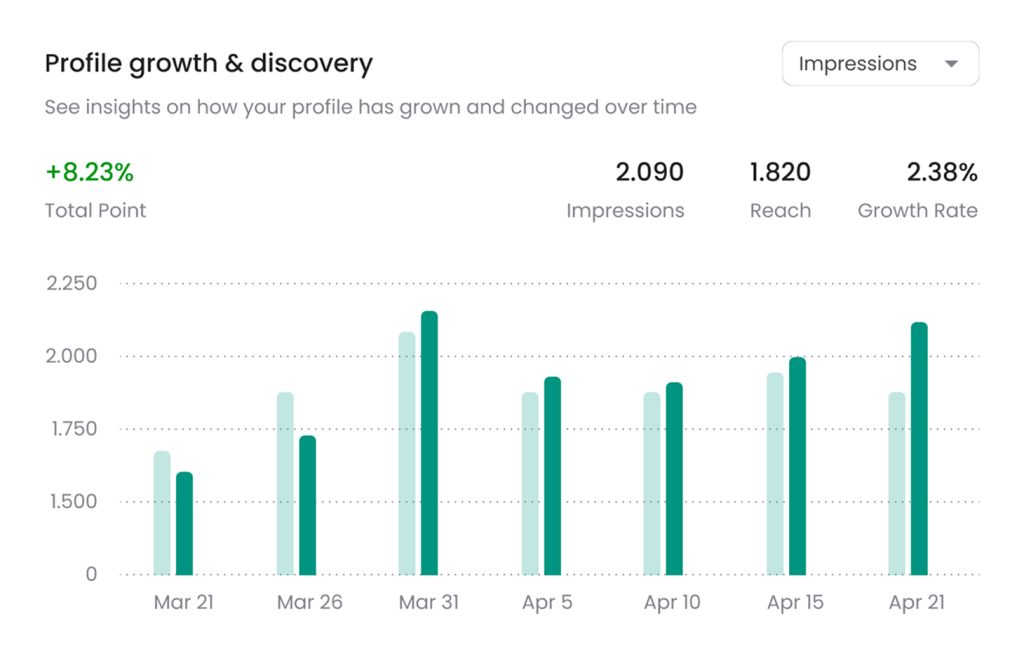This screenshot has height=661, width=1024.
Task: Click the dark green Apr 10 bar
Action: coord(674,478)
